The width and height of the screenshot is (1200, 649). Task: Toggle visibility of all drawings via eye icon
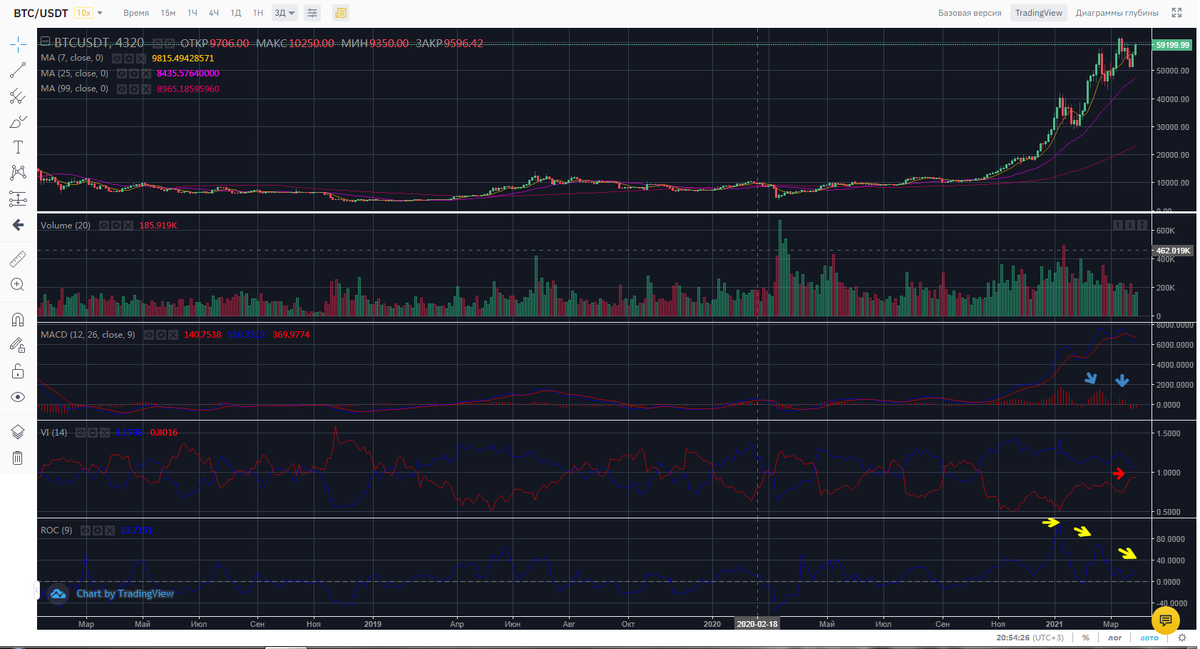(17, 396)
